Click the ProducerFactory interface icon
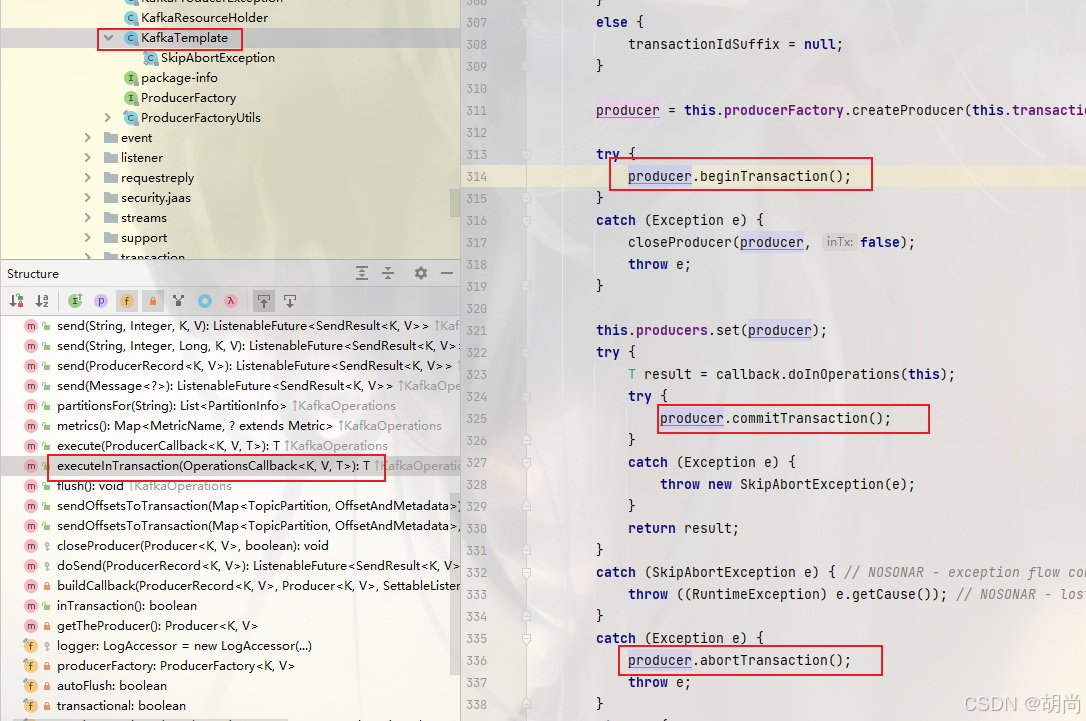Viewport: 1086px width, 721px height. tap(131, 98)
